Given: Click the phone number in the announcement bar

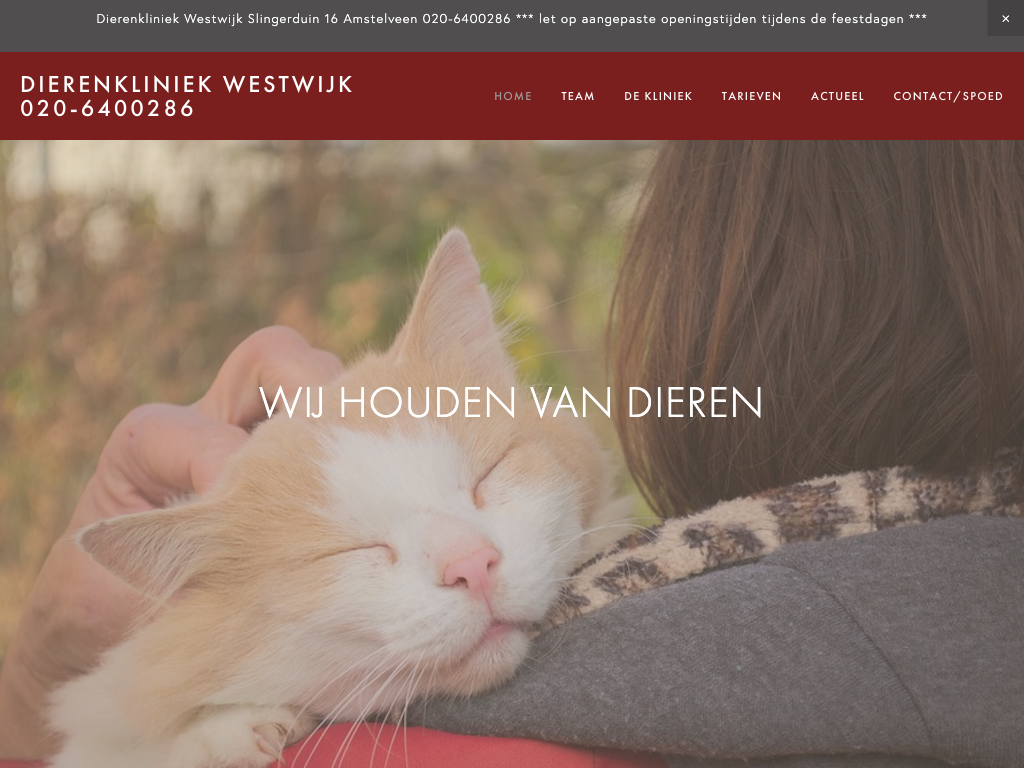Looking at the screenshot, I should point(466,19).
